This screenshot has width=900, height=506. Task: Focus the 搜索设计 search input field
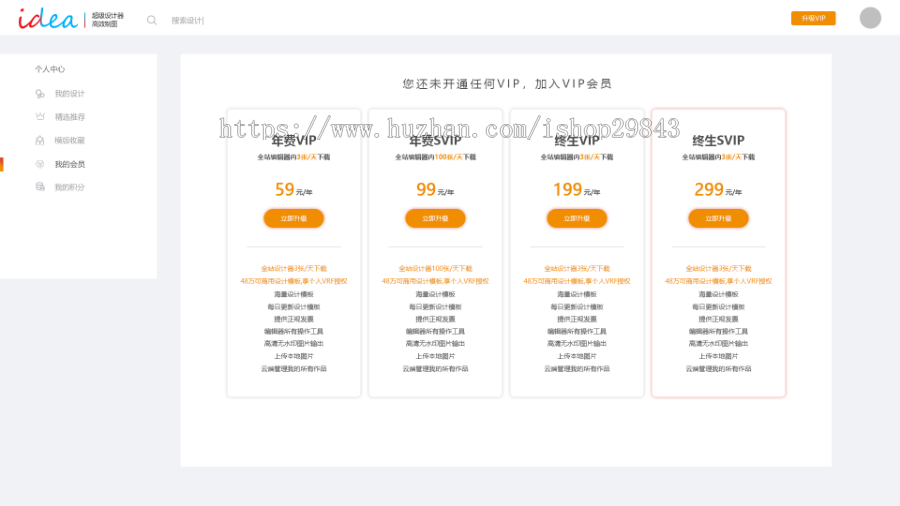click(x=210, y=20)
